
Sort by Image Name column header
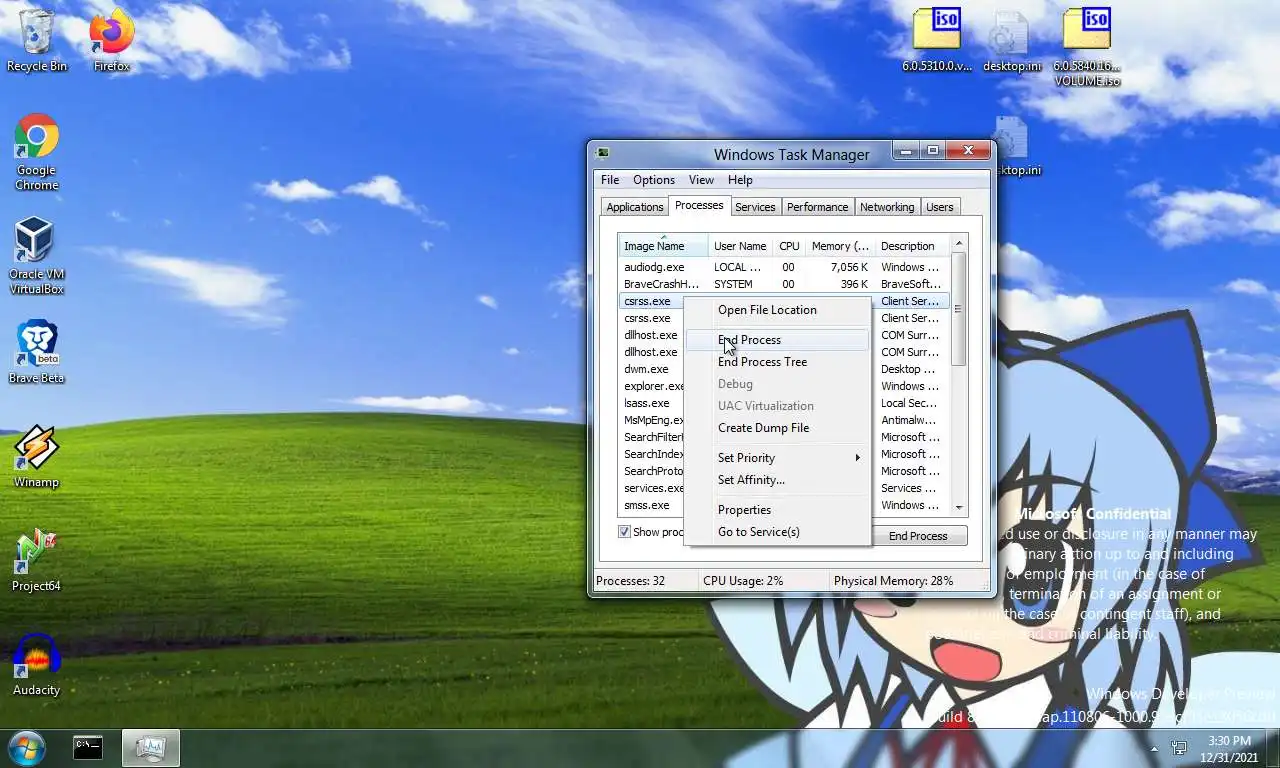click(x=663, y=246)
